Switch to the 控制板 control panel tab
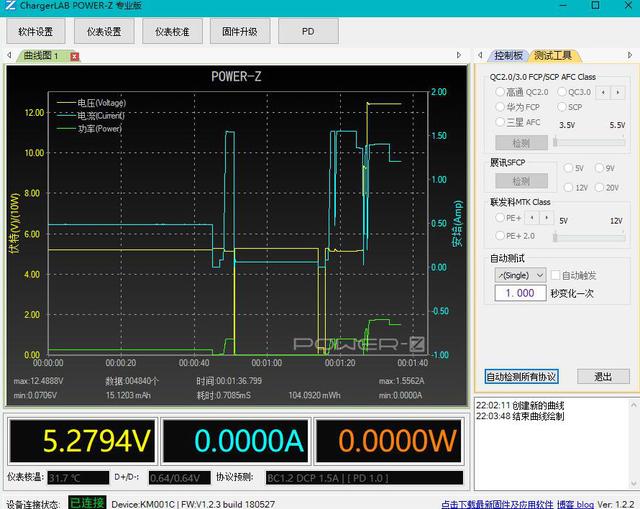Screen dimensions: 640x509 tap(508, 56)
